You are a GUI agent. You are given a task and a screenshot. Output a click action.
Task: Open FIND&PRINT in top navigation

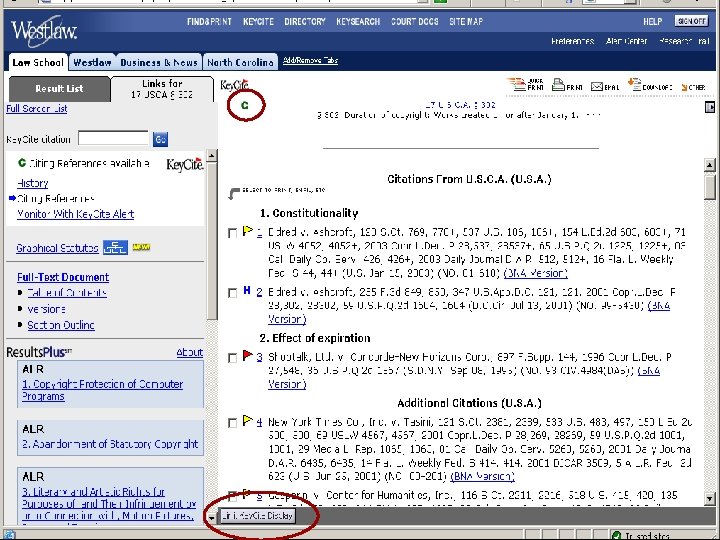tap(209, 22)
